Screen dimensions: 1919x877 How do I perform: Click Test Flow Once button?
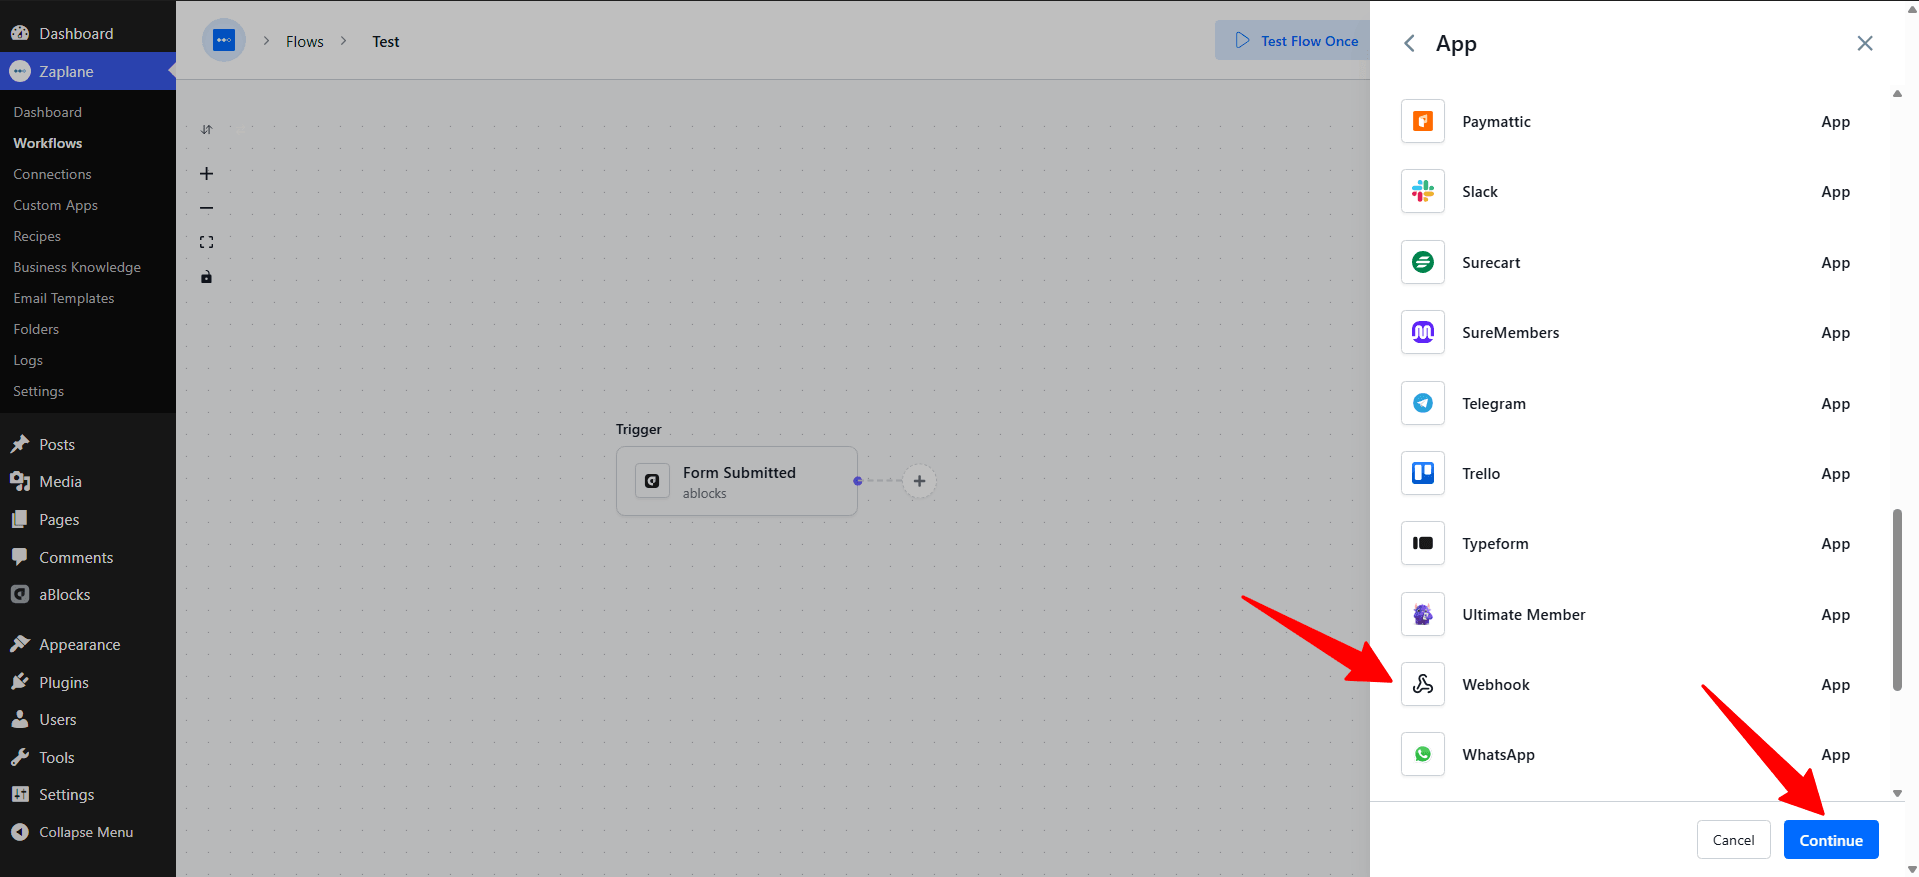(x=1296, y=40)
